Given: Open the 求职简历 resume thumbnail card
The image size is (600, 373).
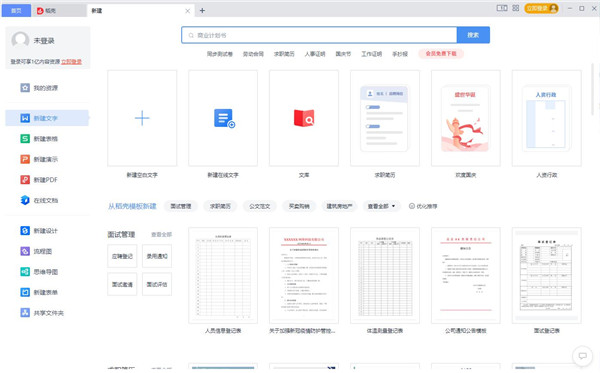Looking at the screenshot, I should (x=385, y=118).
